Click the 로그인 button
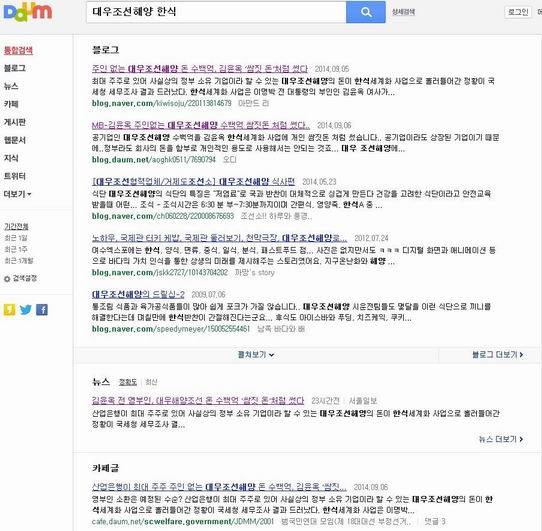 coord(518,12)
